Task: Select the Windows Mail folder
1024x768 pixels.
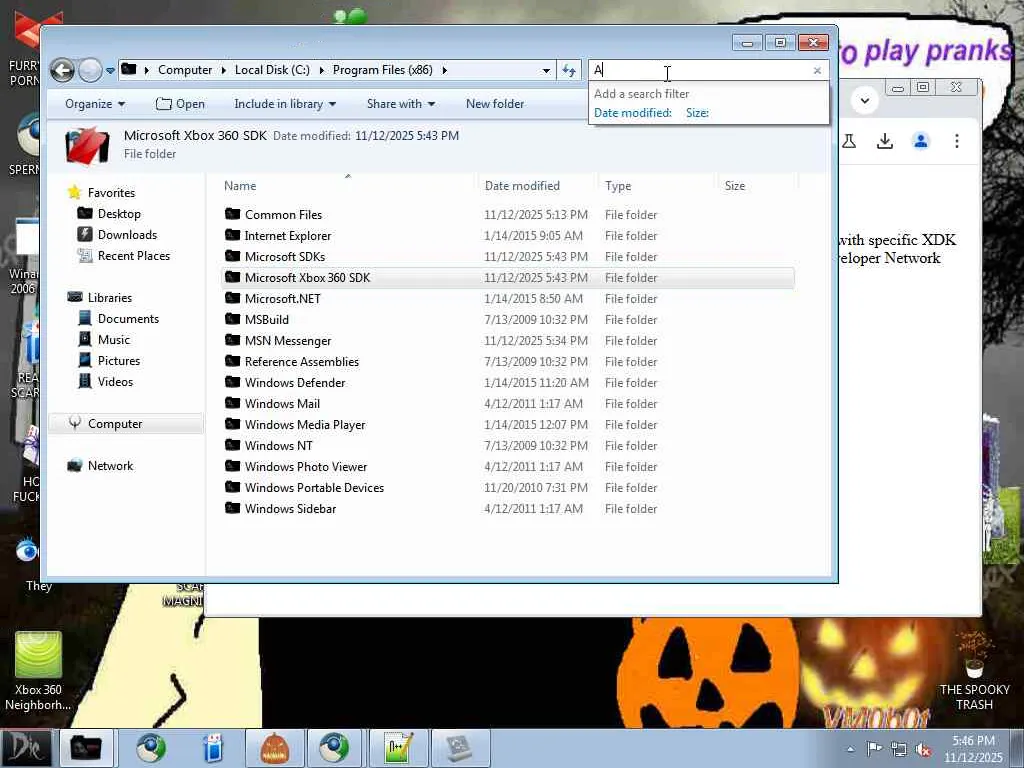Action: 282,404
